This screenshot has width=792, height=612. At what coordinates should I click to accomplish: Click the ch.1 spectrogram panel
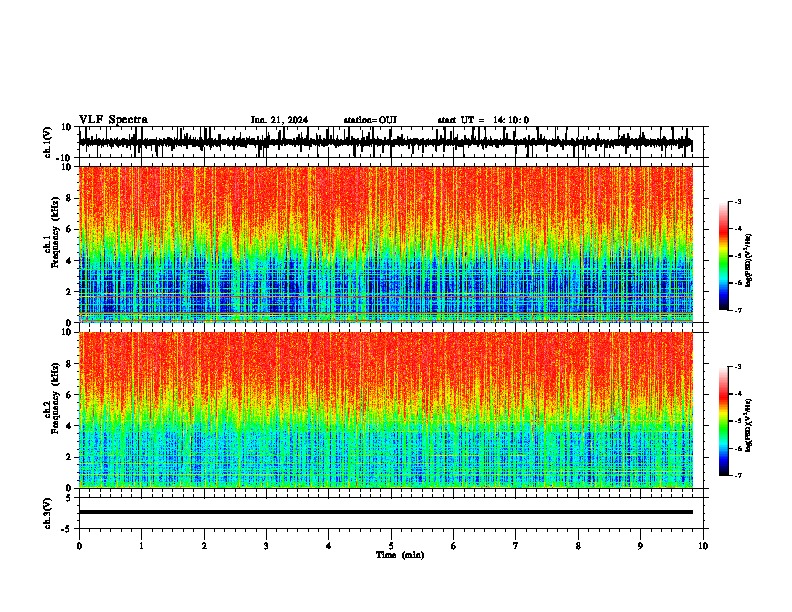tap(385, 244)
